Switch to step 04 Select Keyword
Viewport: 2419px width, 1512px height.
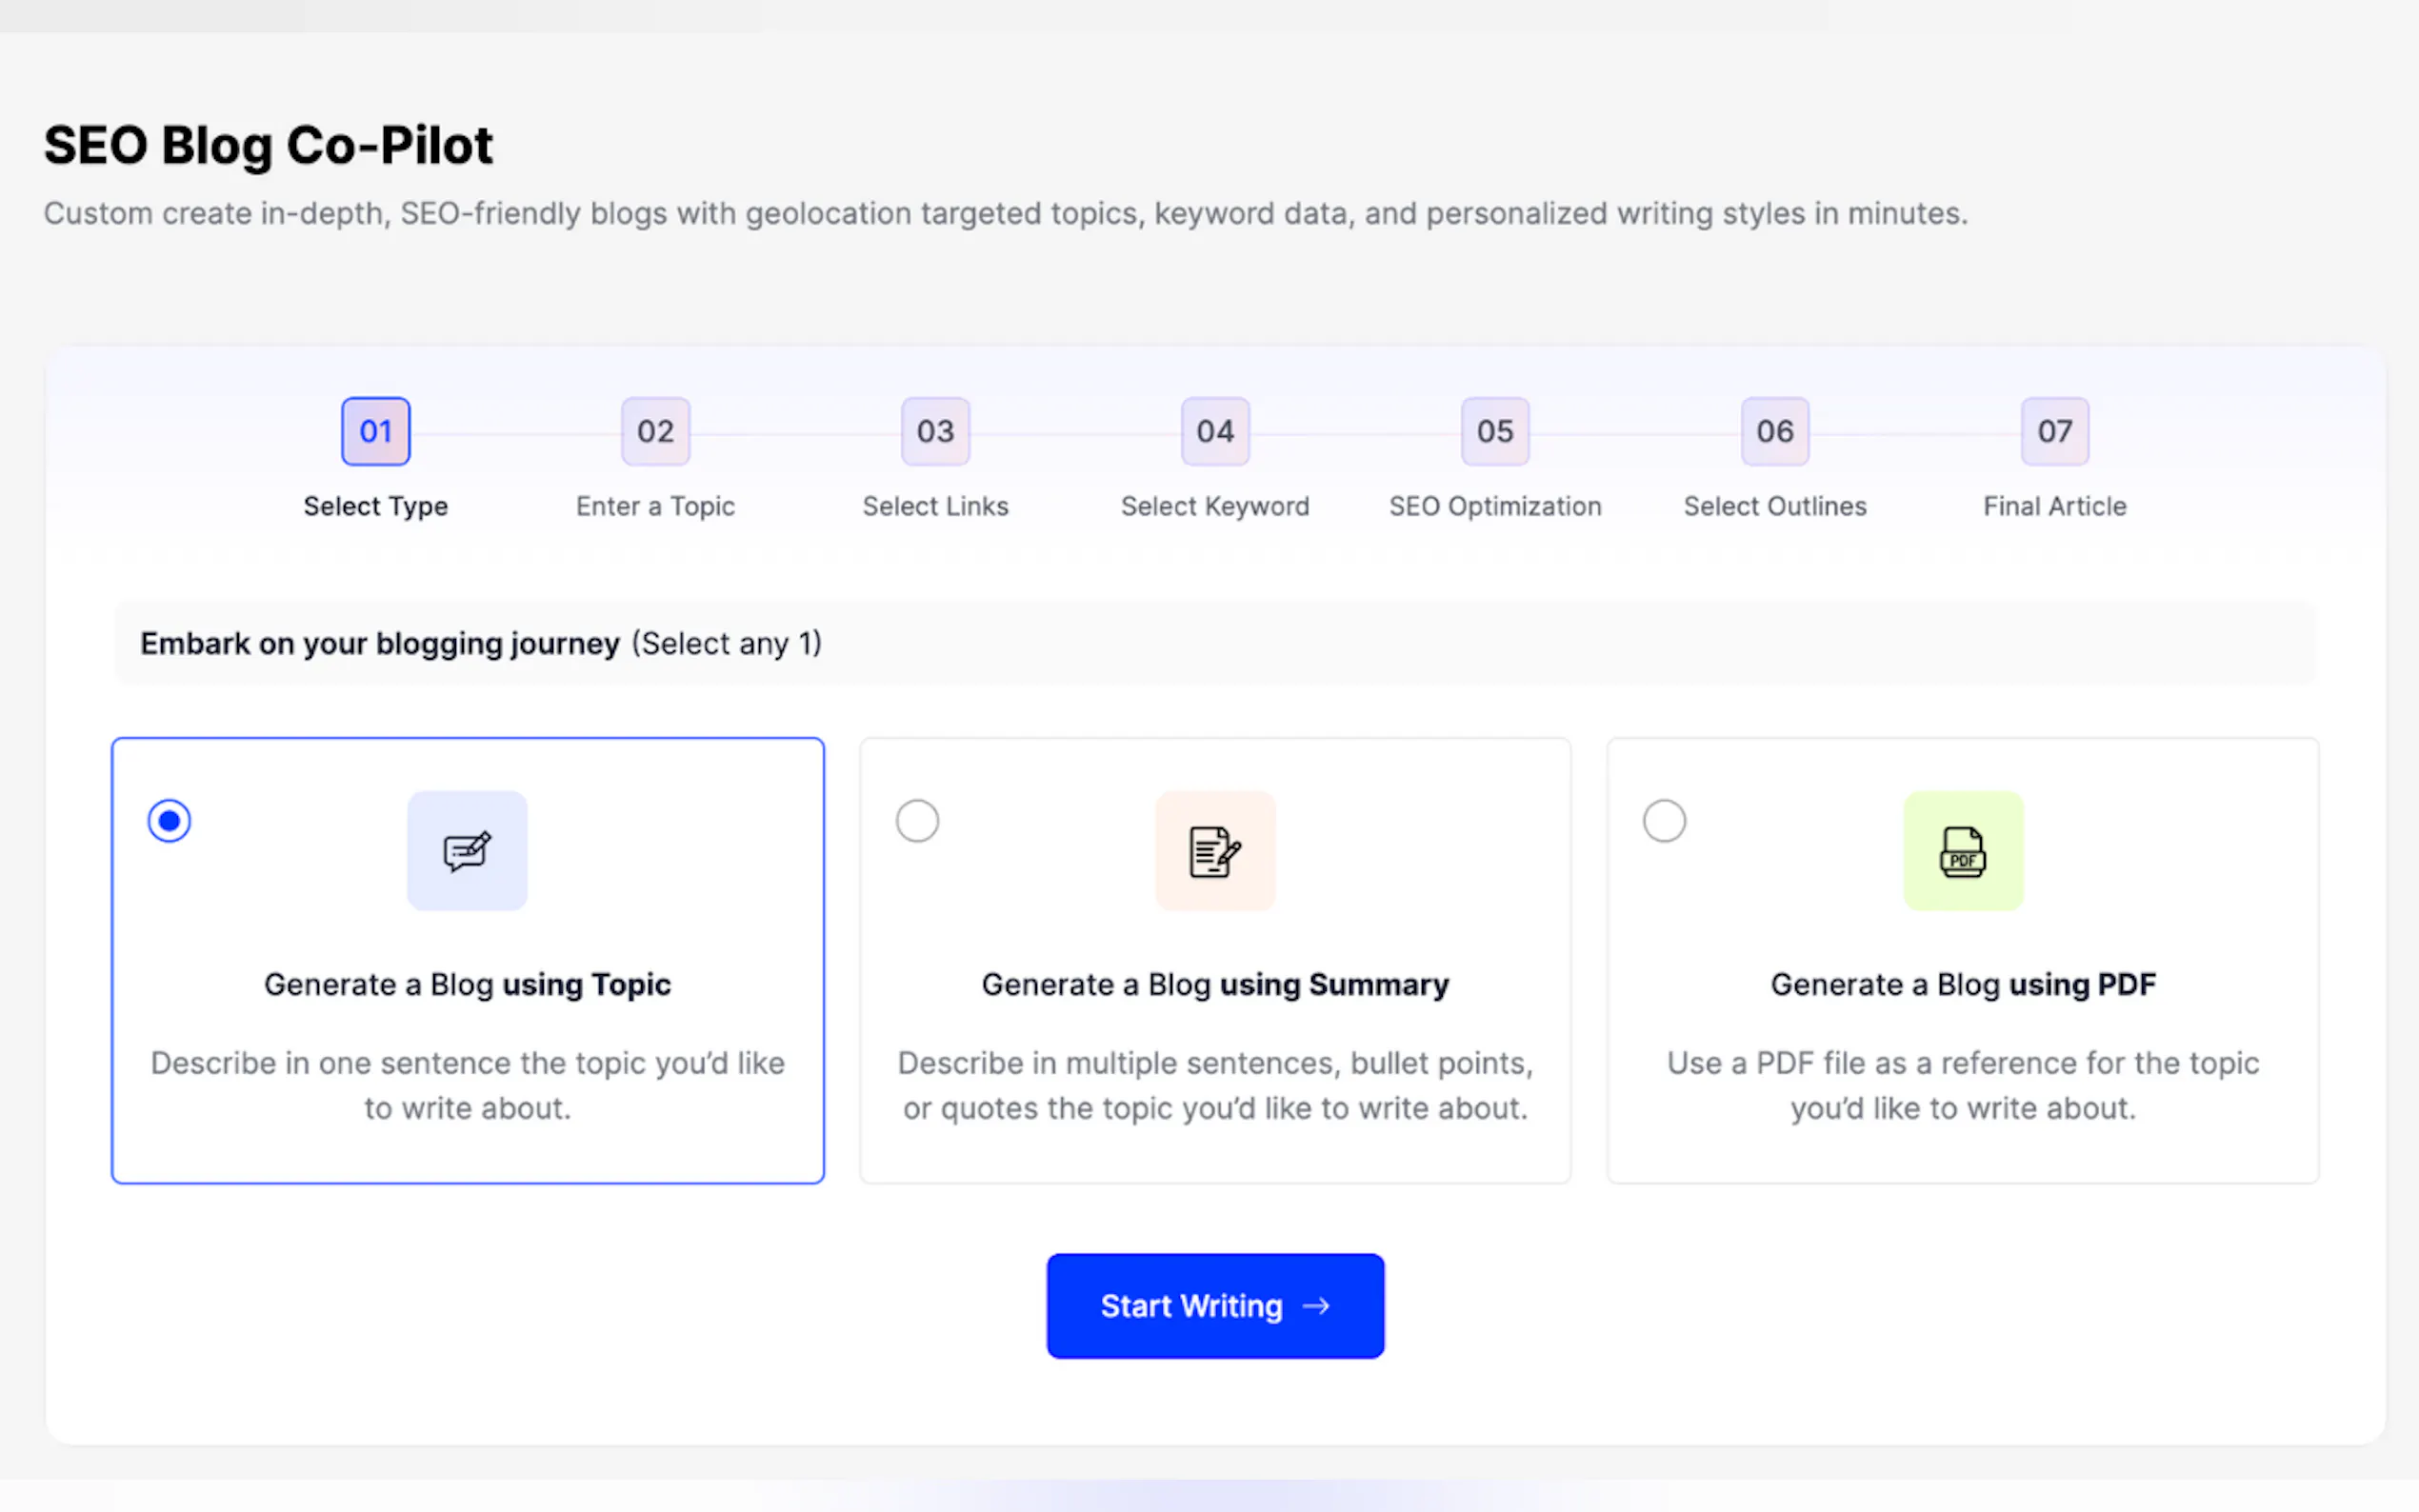[x=1215, y=432]
